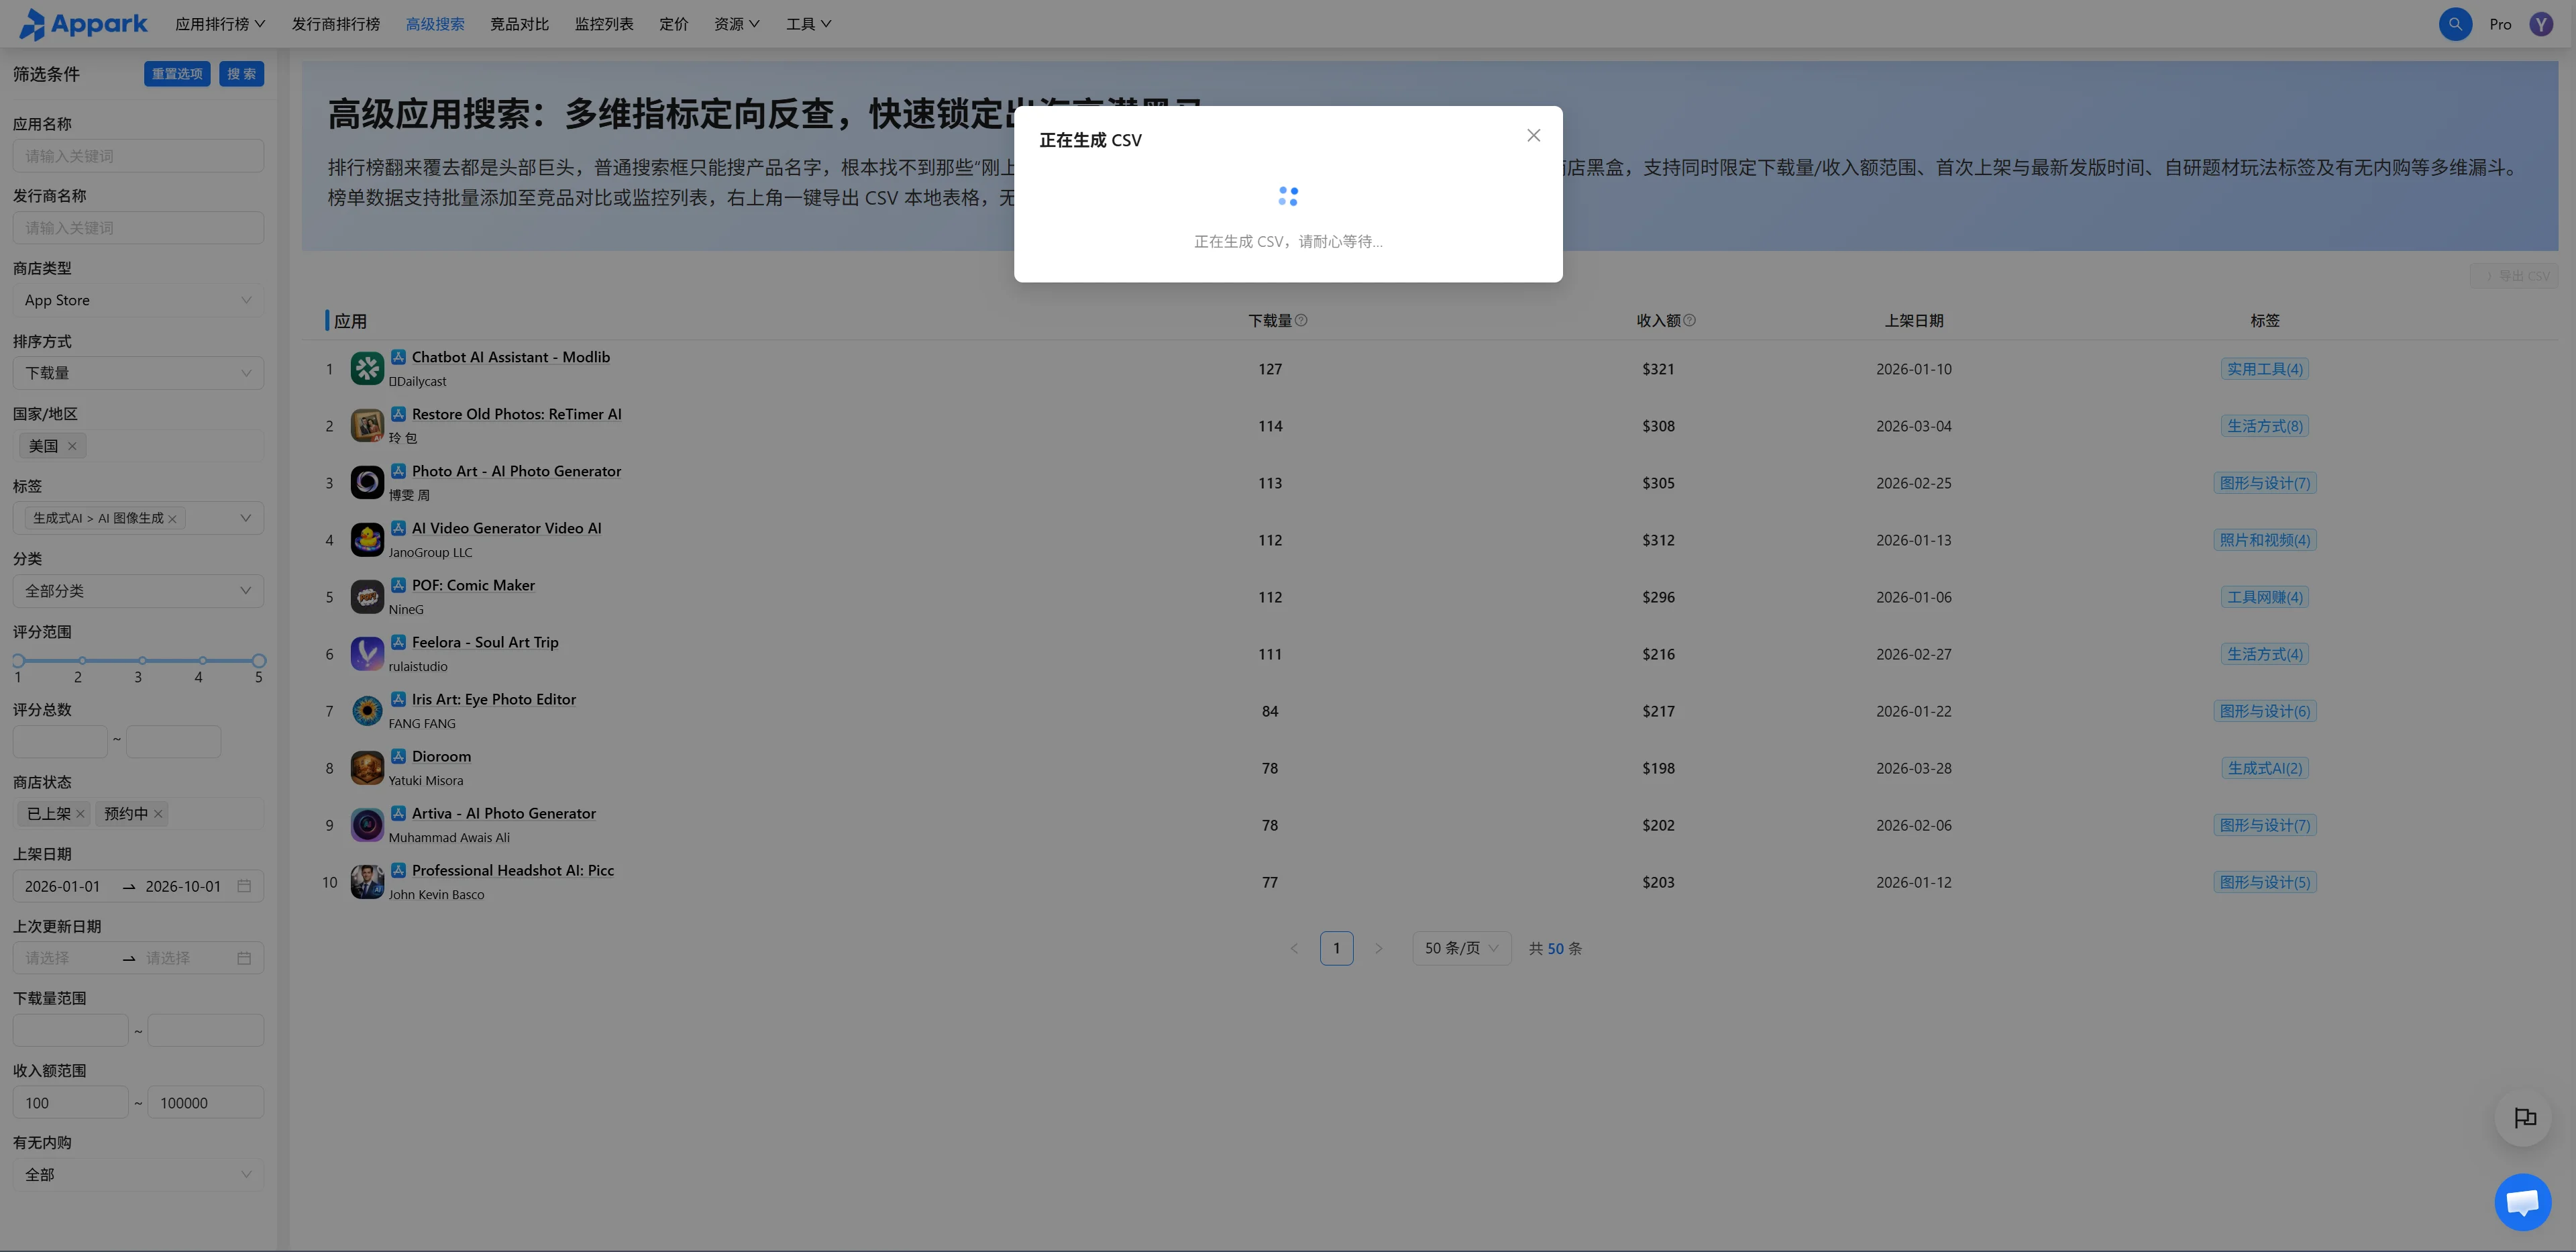Go to the next results page
2576x1252 pixels.
click(x=1378, y=948)
